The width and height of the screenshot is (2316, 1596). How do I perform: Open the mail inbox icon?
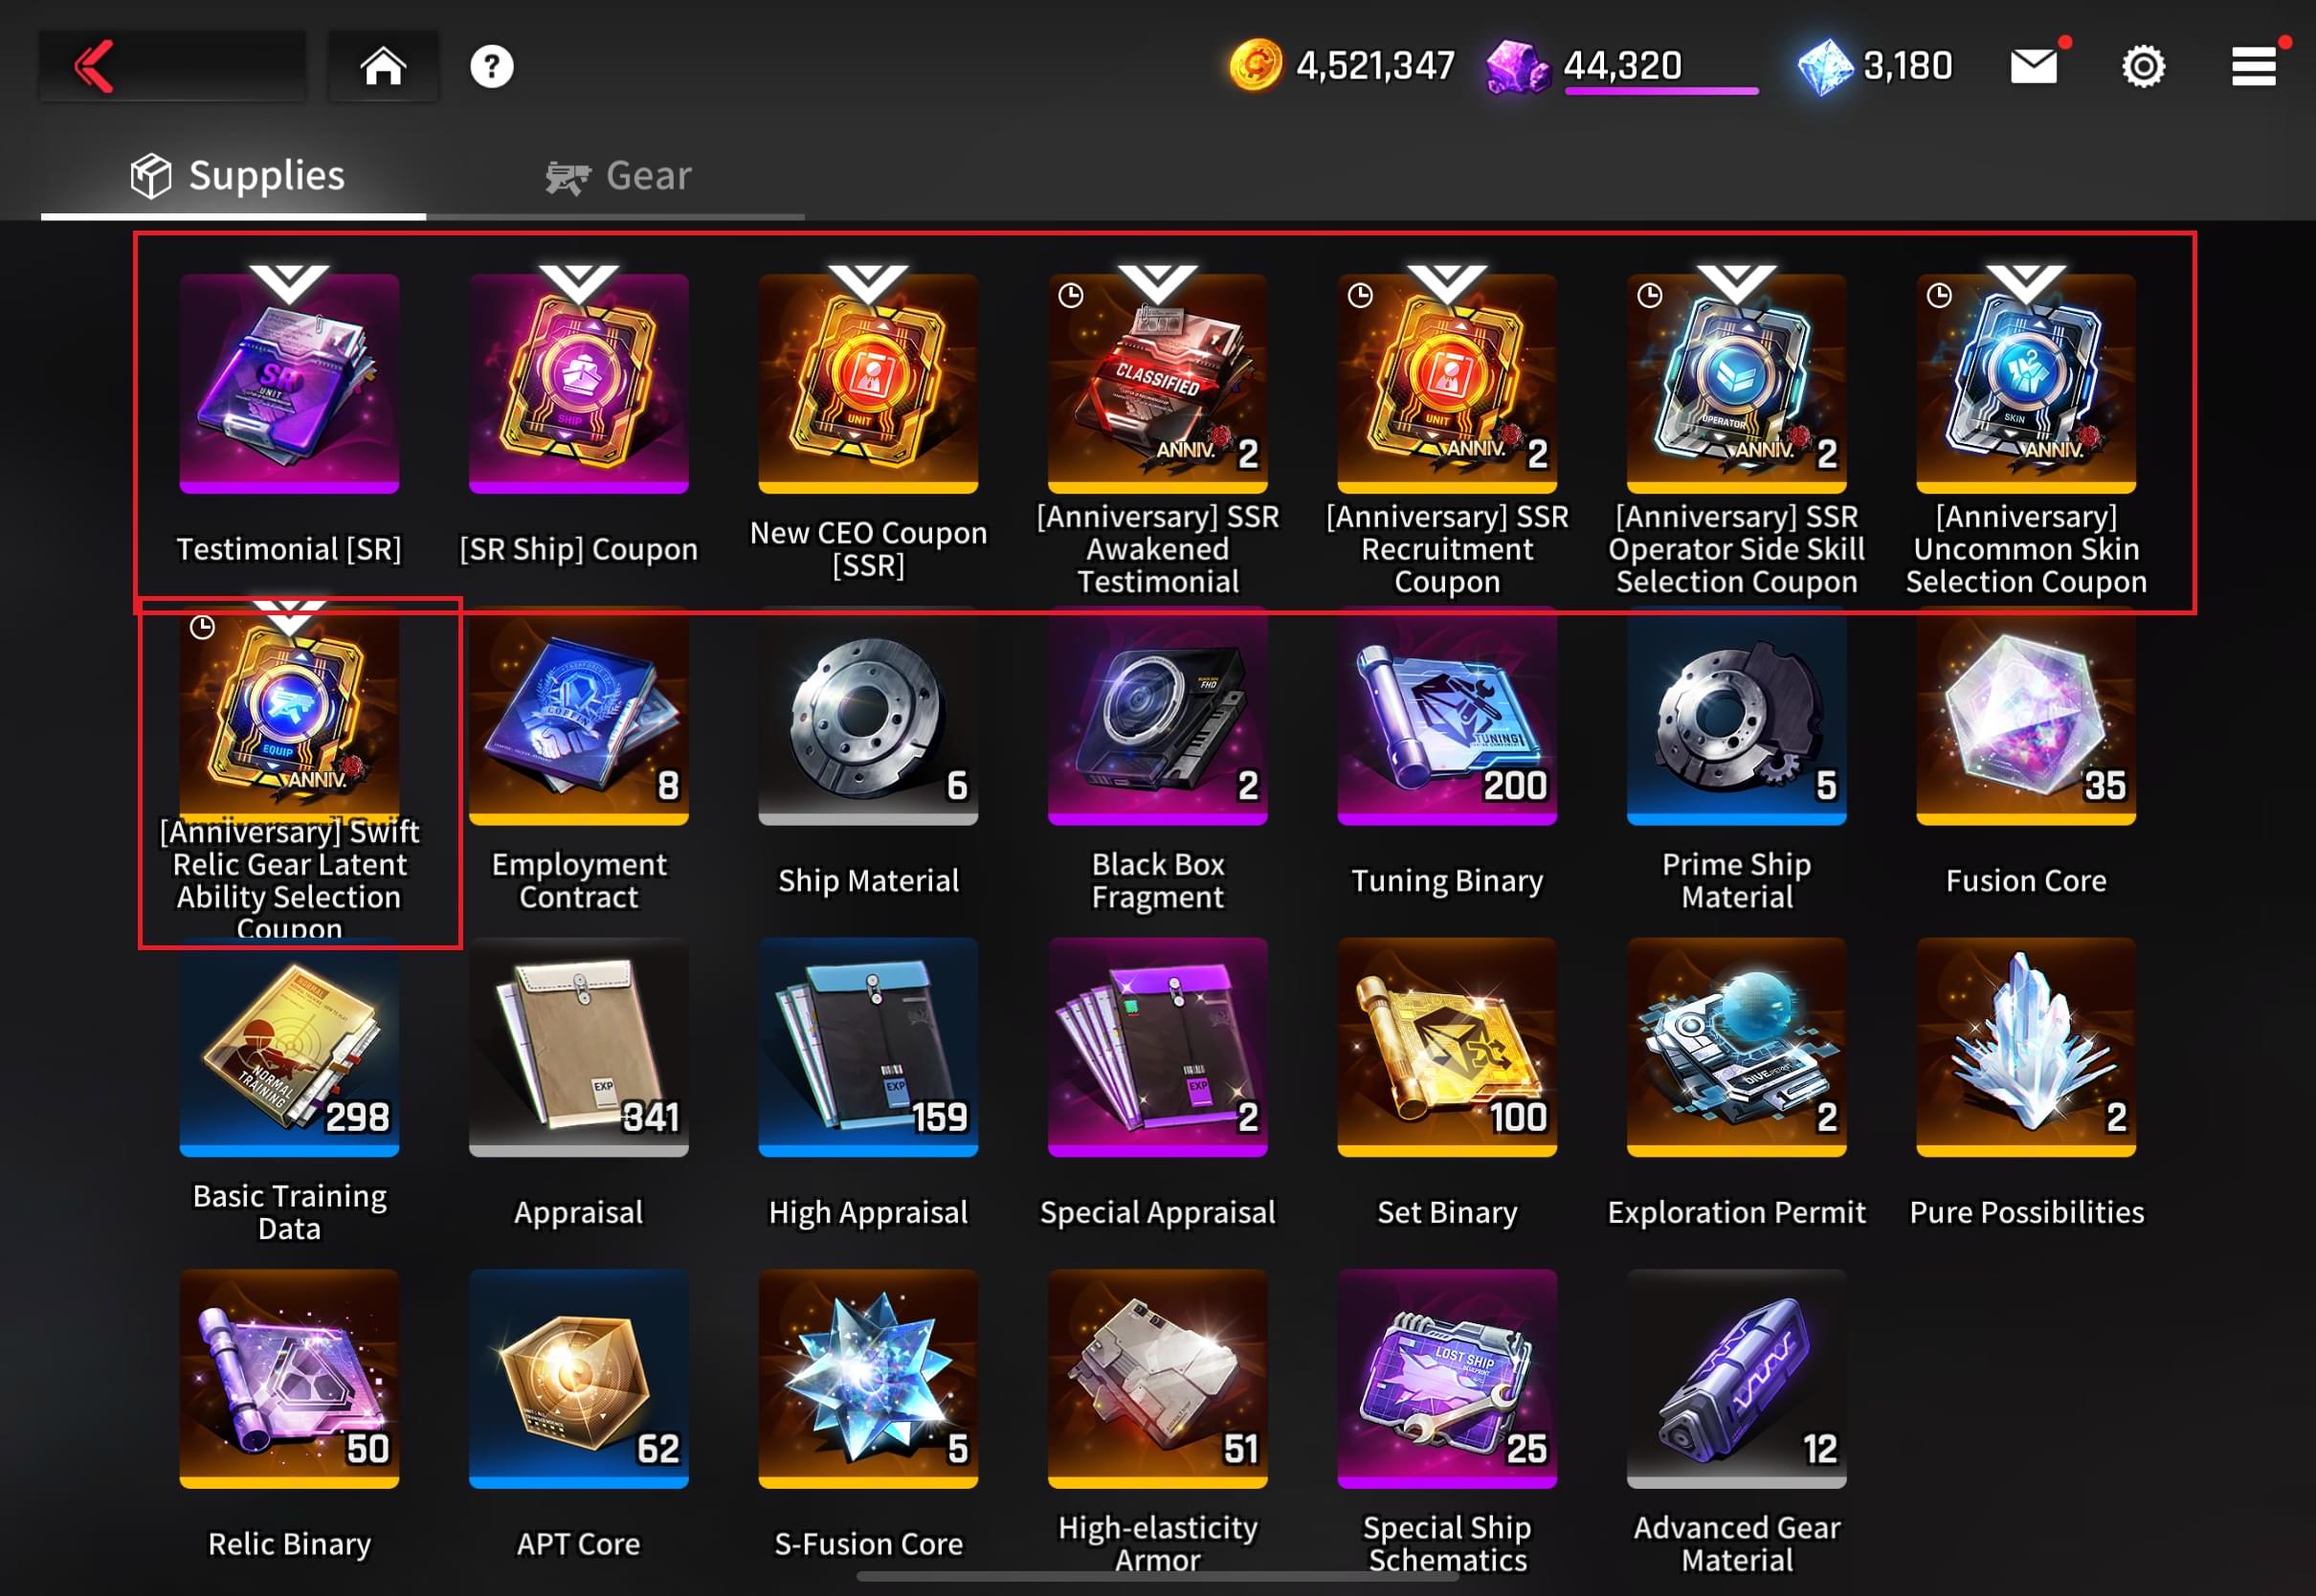coord(2033,66)
